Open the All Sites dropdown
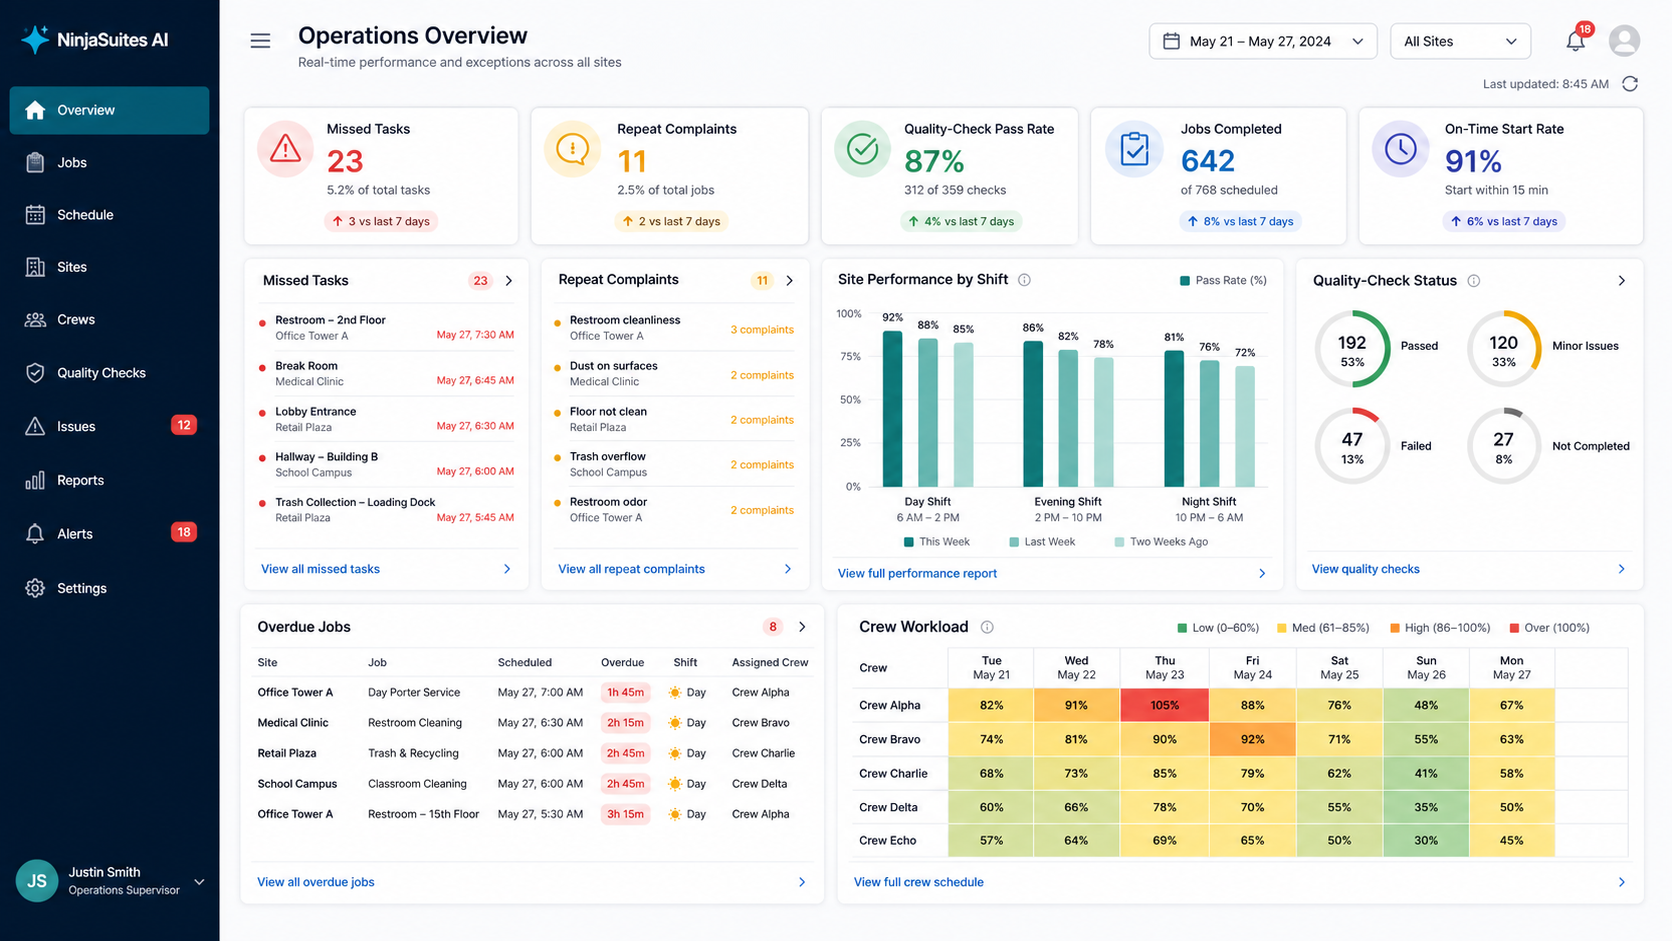1672x941 pixels. (1460, 41)
